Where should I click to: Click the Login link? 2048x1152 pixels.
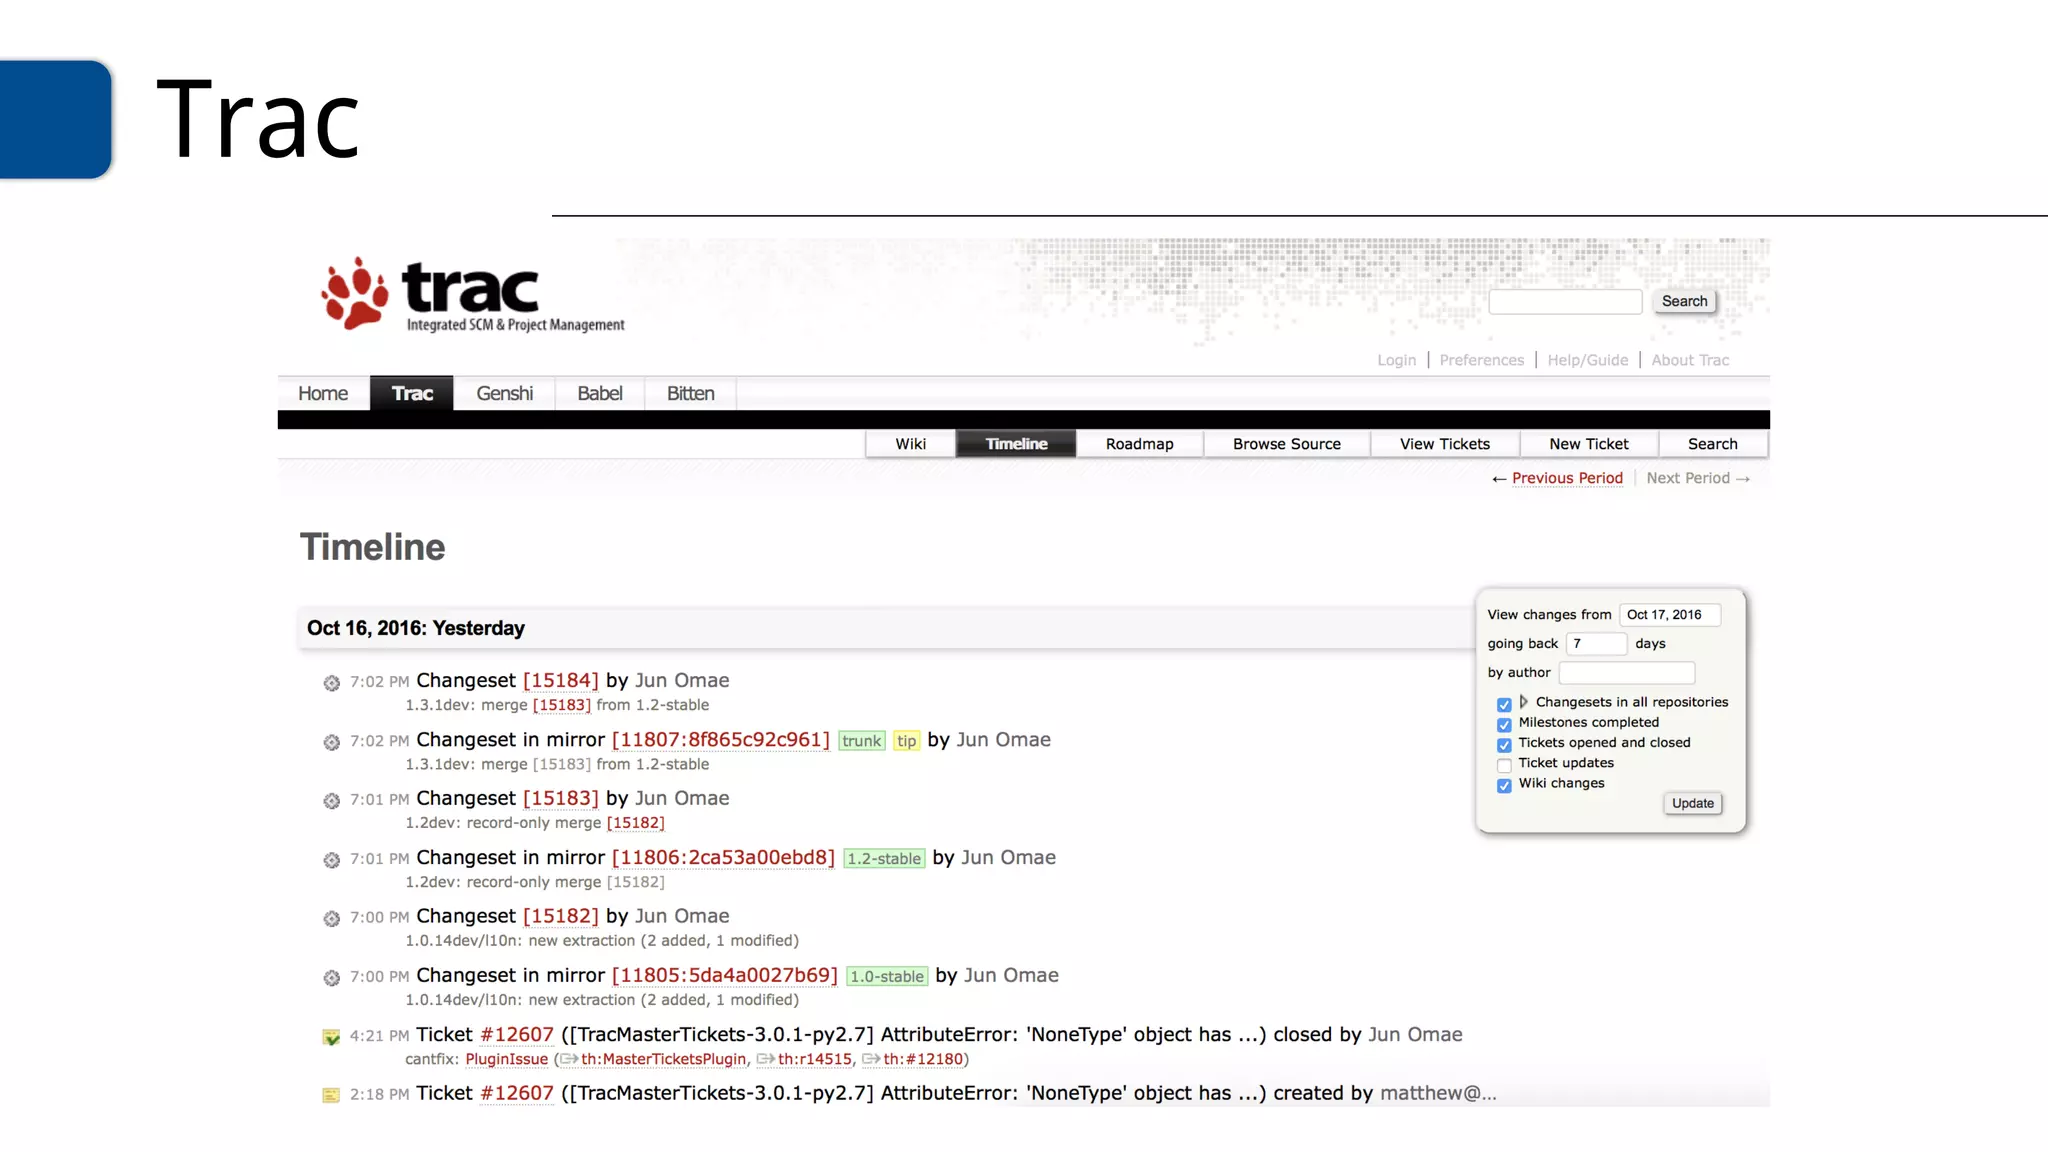[x=1397, y=360]
